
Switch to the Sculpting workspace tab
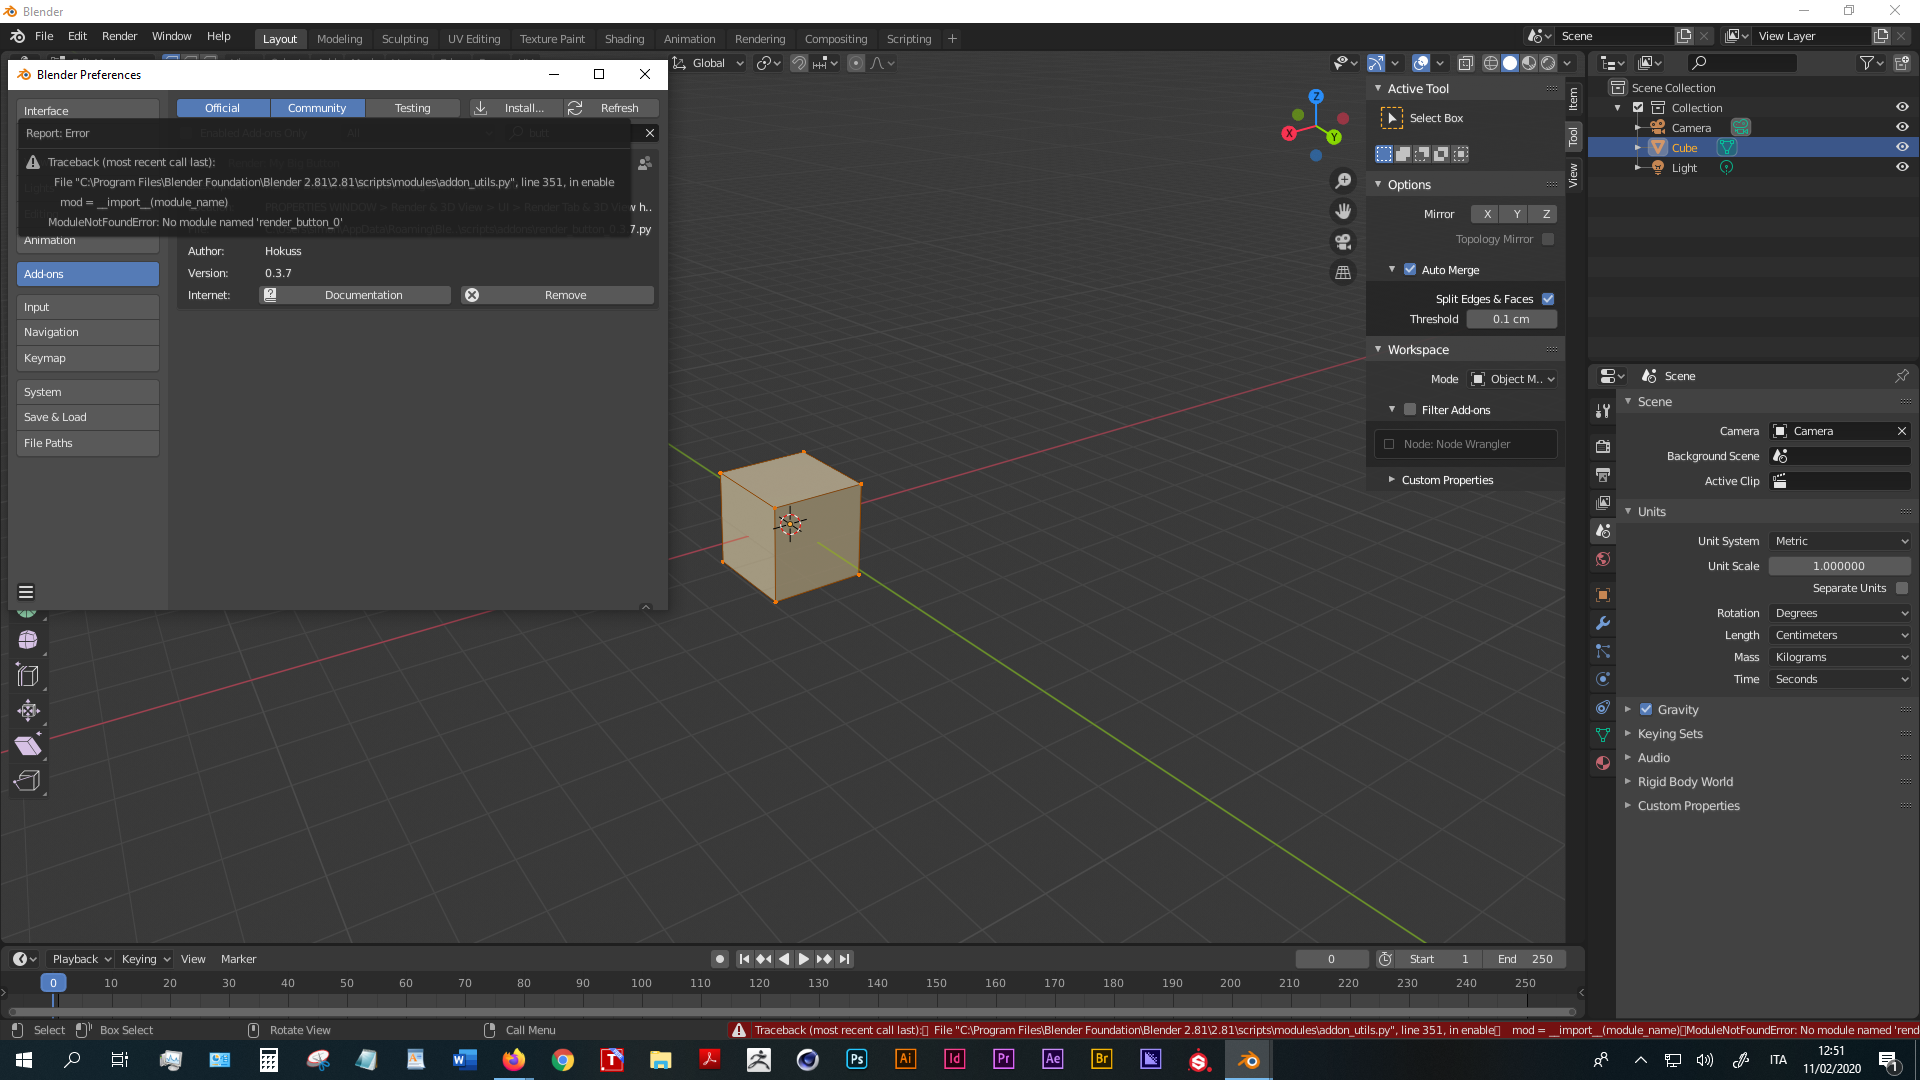(x=404, y=39)
